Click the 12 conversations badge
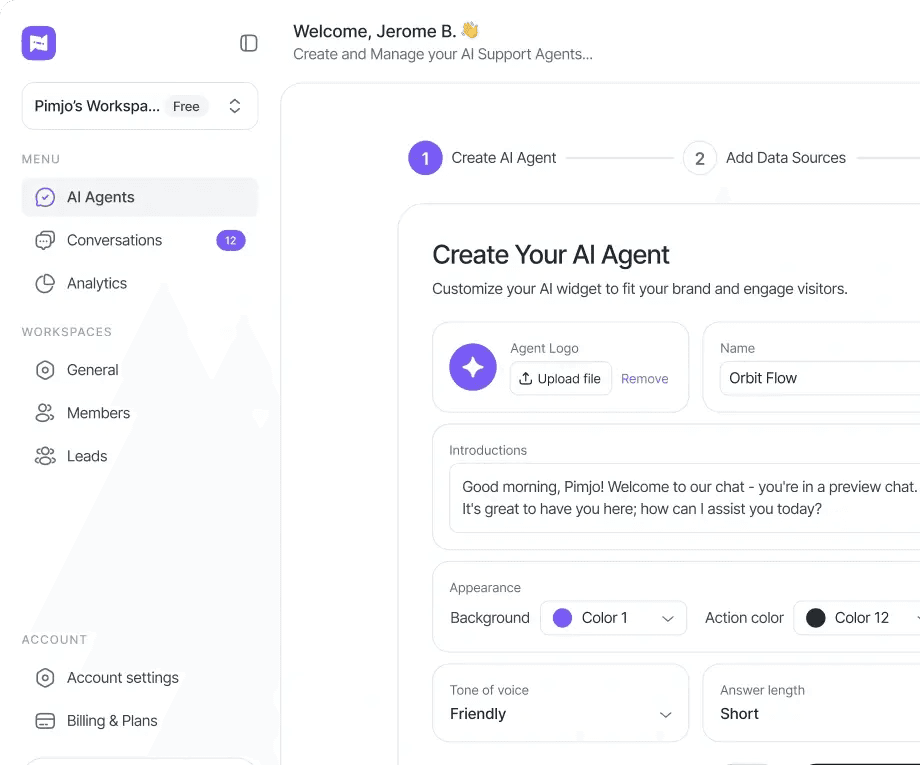The width and height of the screenshot is (920, 765). click(231, 241)
